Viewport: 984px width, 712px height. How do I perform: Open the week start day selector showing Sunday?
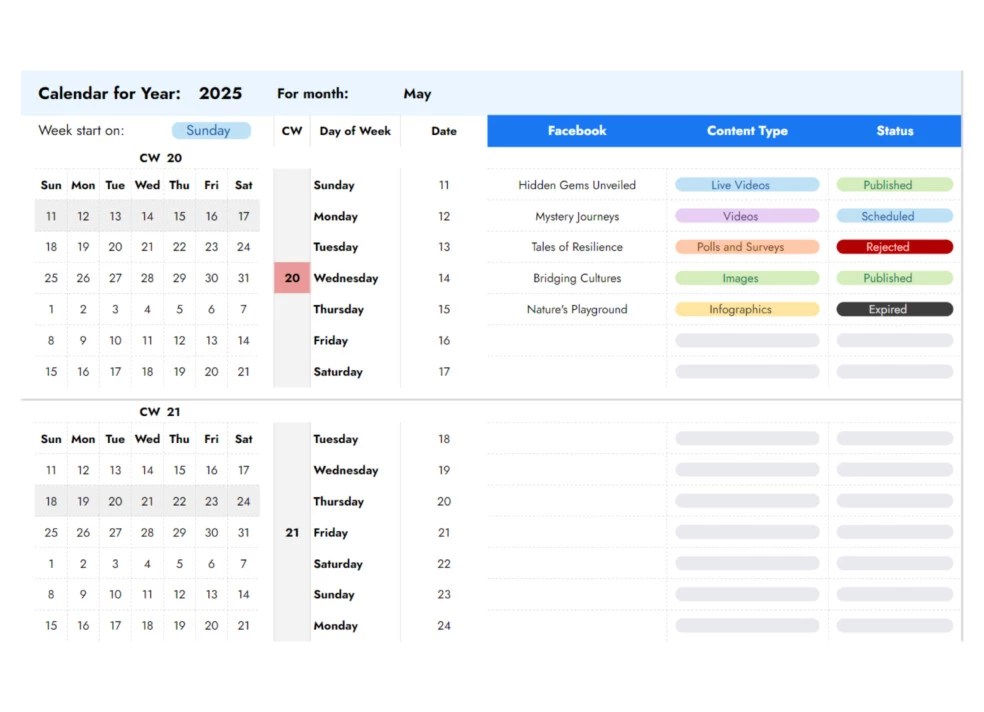point(210,130)
